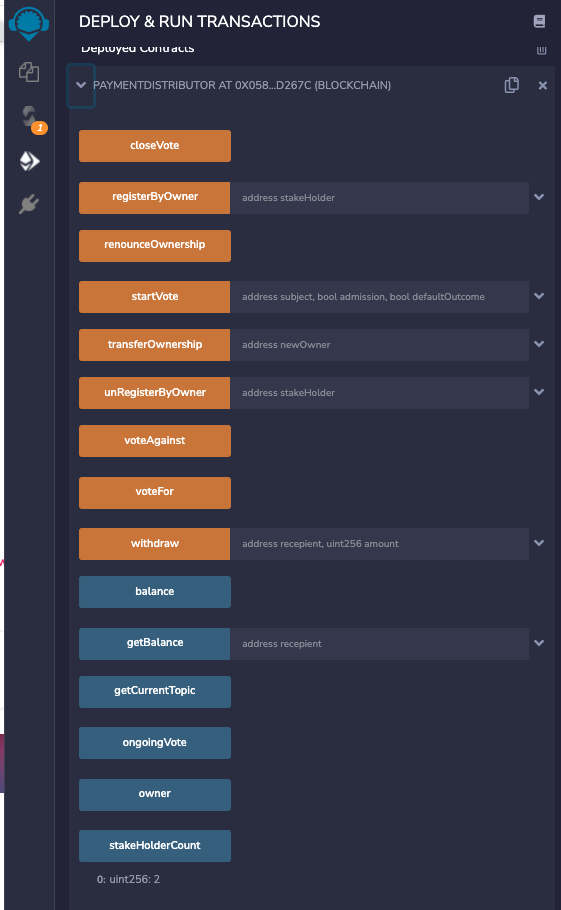
Task: Open the documentation book icon
Action: [x=539, y=21]
